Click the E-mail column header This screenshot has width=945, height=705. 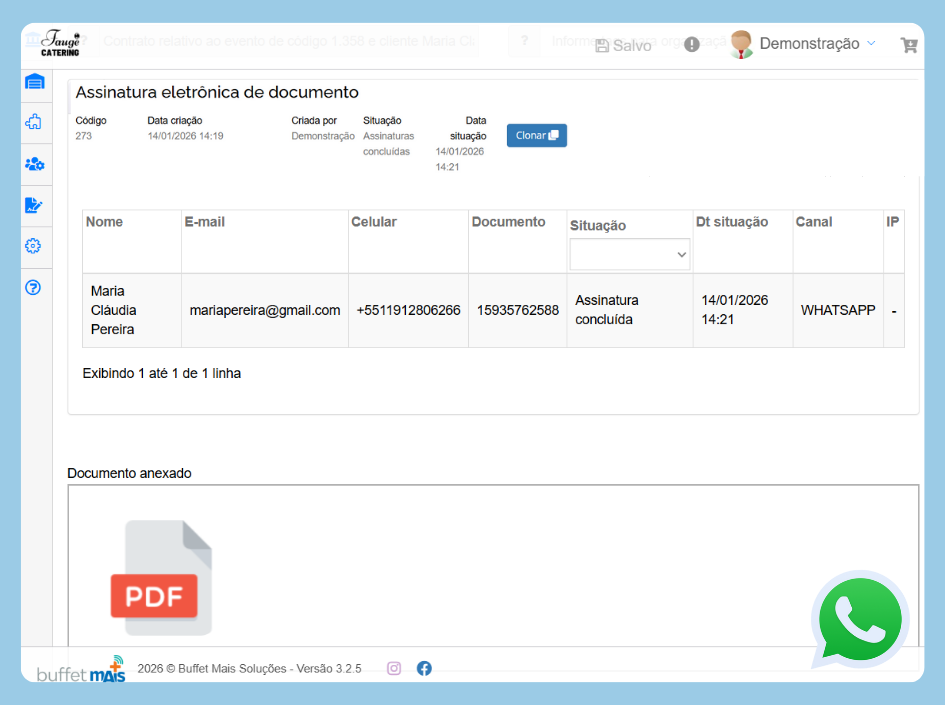tap(205, 222)
